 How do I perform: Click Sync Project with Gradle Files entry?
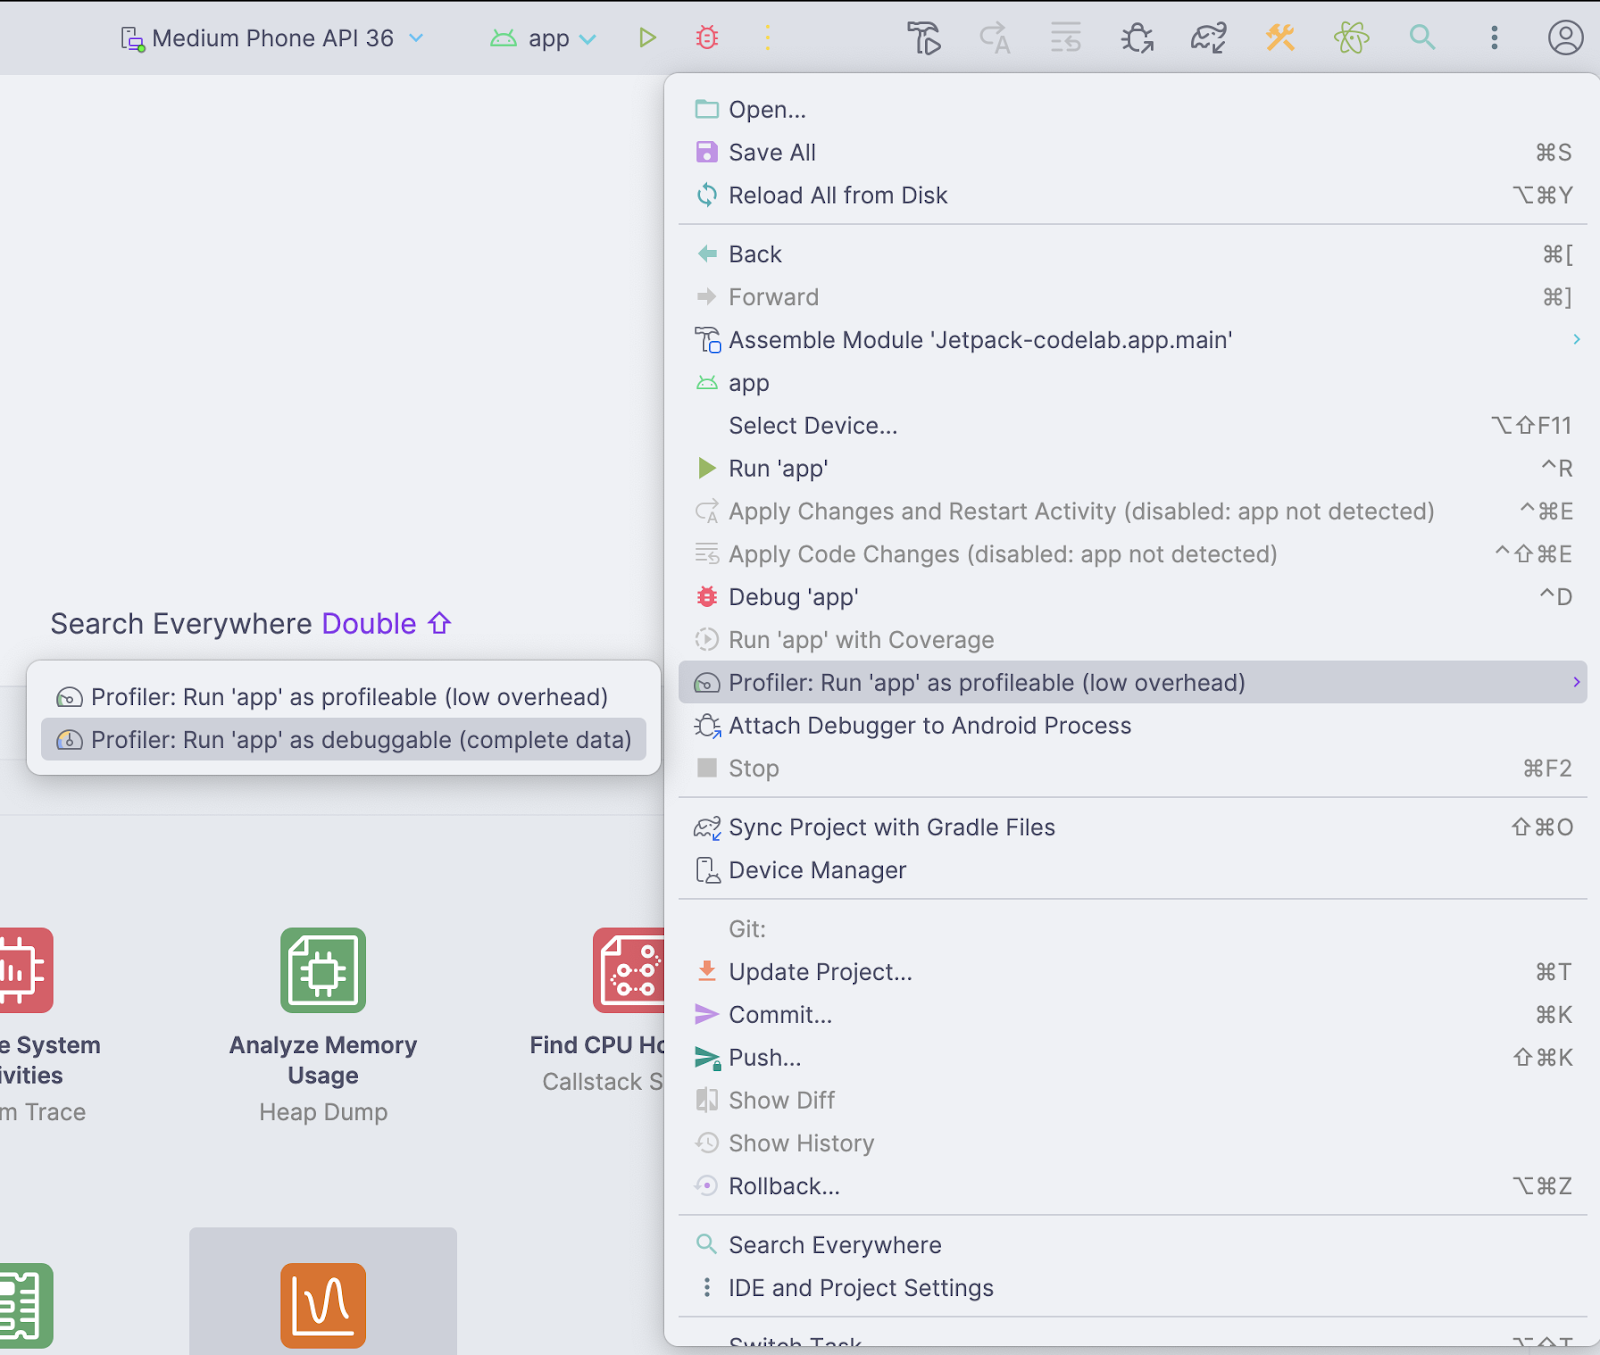892,827
